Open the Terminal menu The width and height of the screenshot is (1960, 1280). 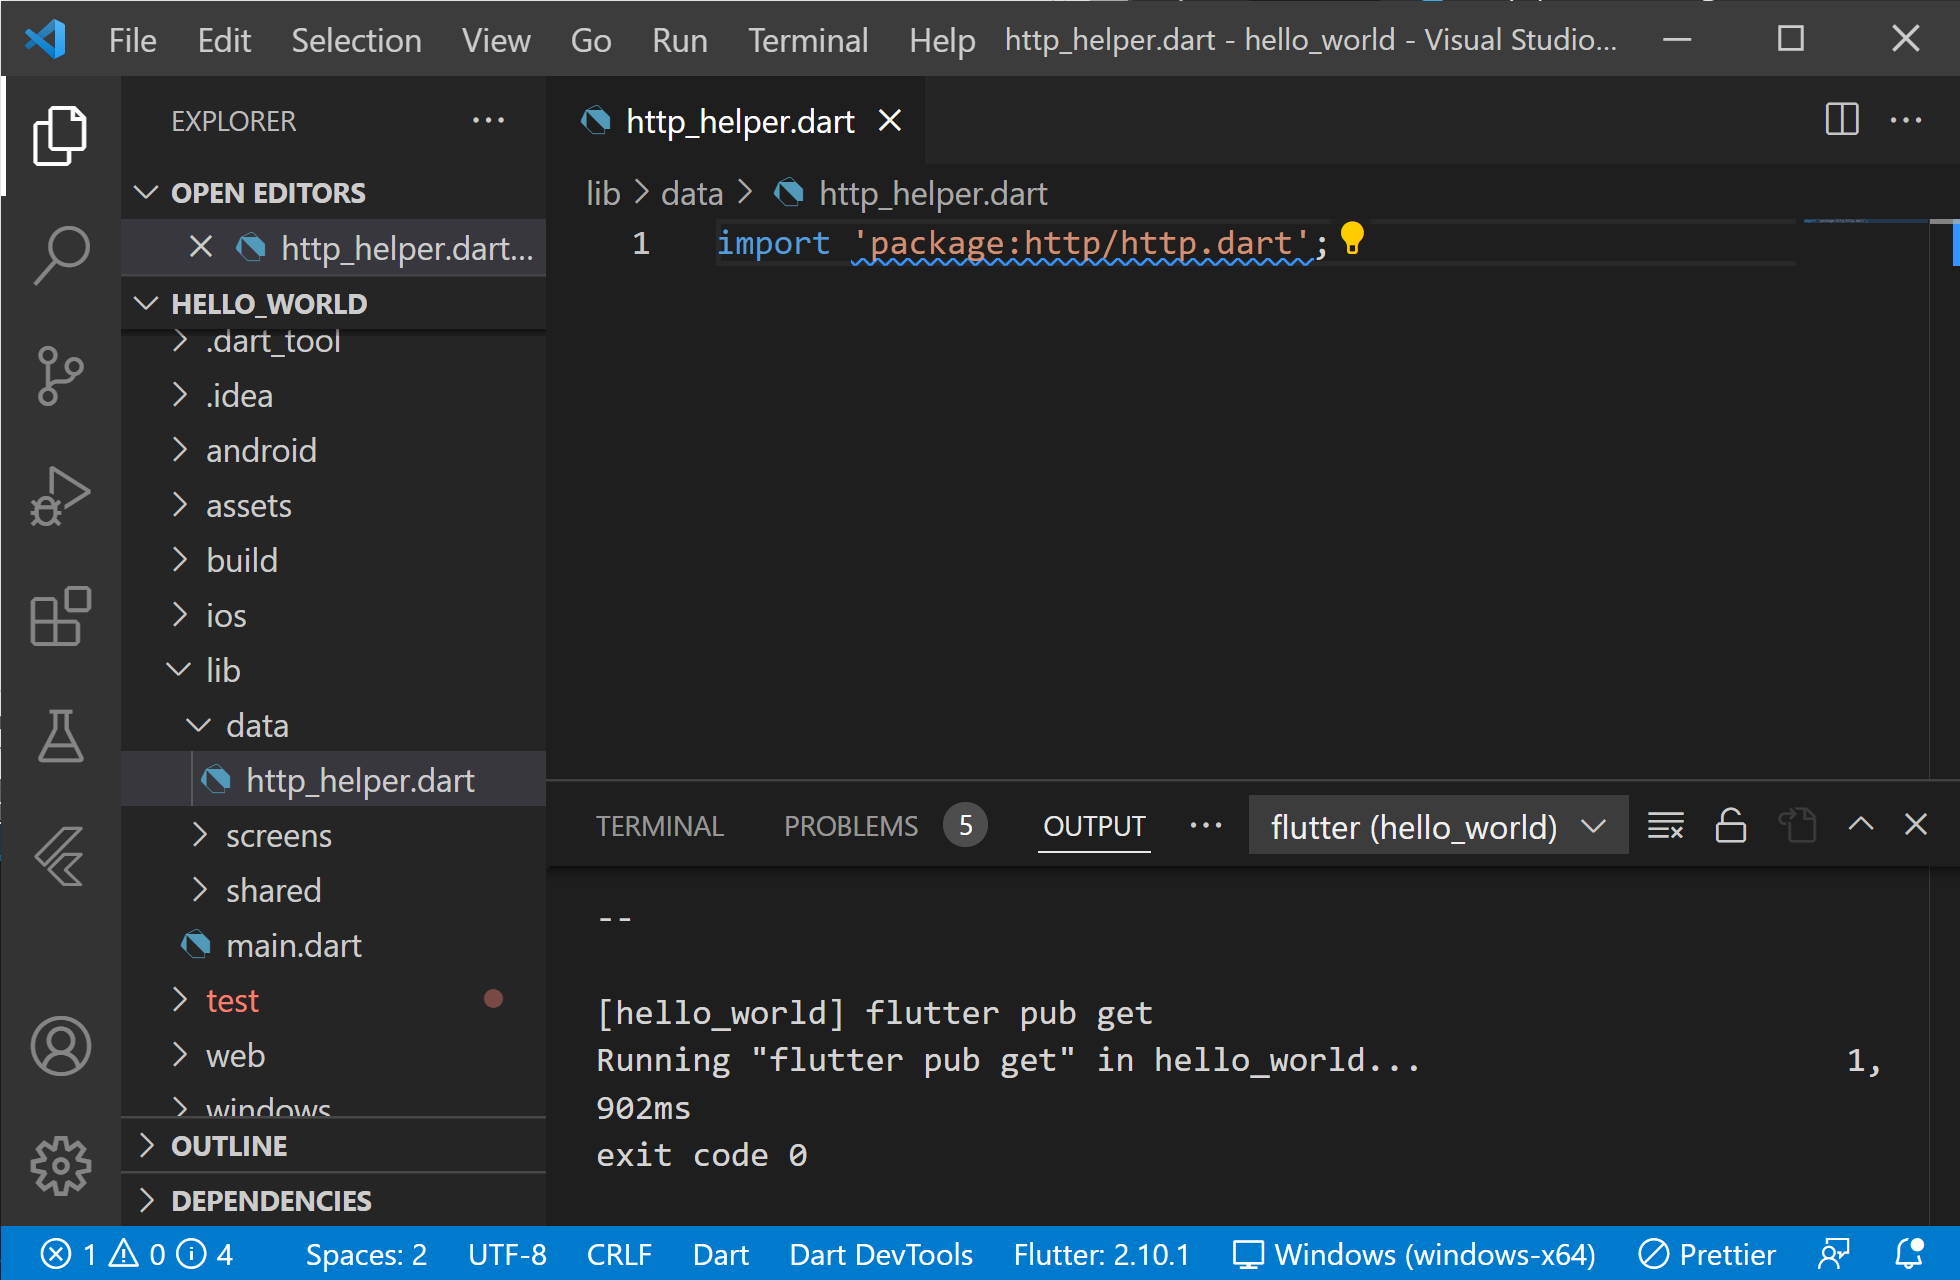click(808, 40)
